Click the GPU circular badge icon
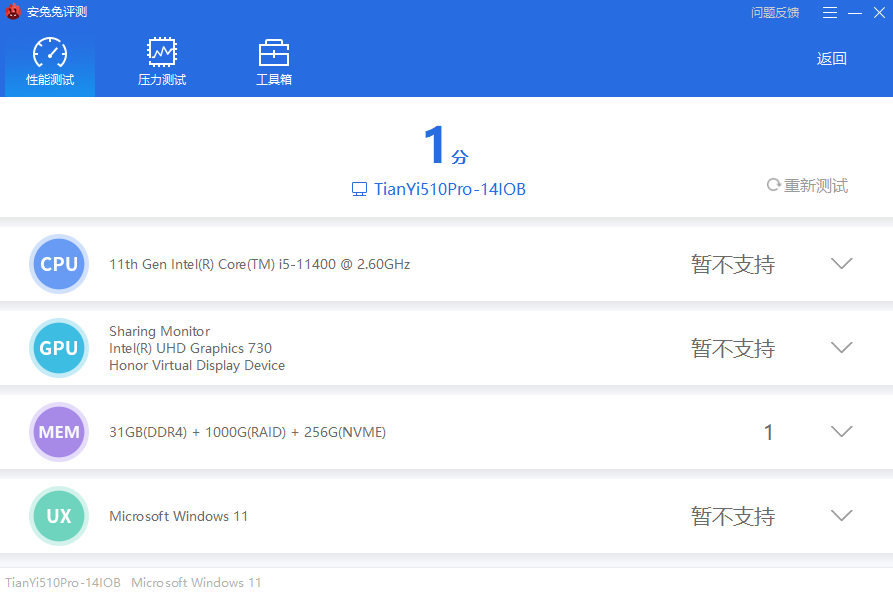893x594 pixels. coord(59,348)
